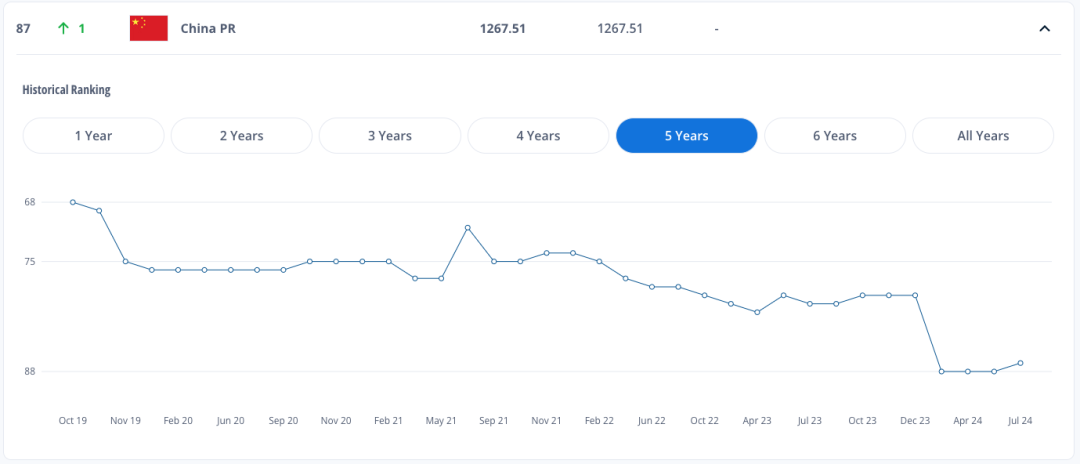Click the Feb 20 axis label
Image resolution: width=1080 pixels, height=464 pixels.
178,421
